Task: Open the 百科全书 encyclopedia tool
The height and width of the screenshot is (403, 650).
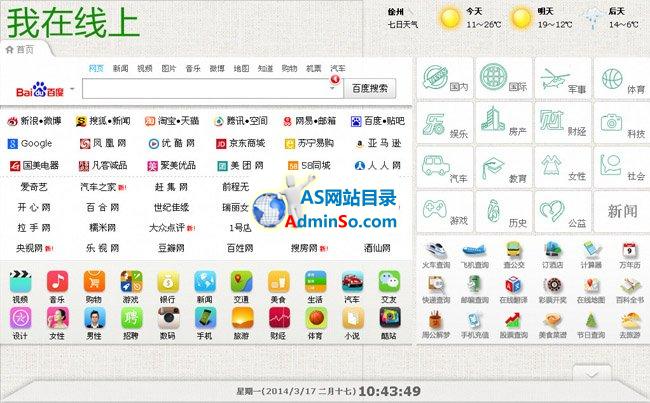Action: click(630, 290)
